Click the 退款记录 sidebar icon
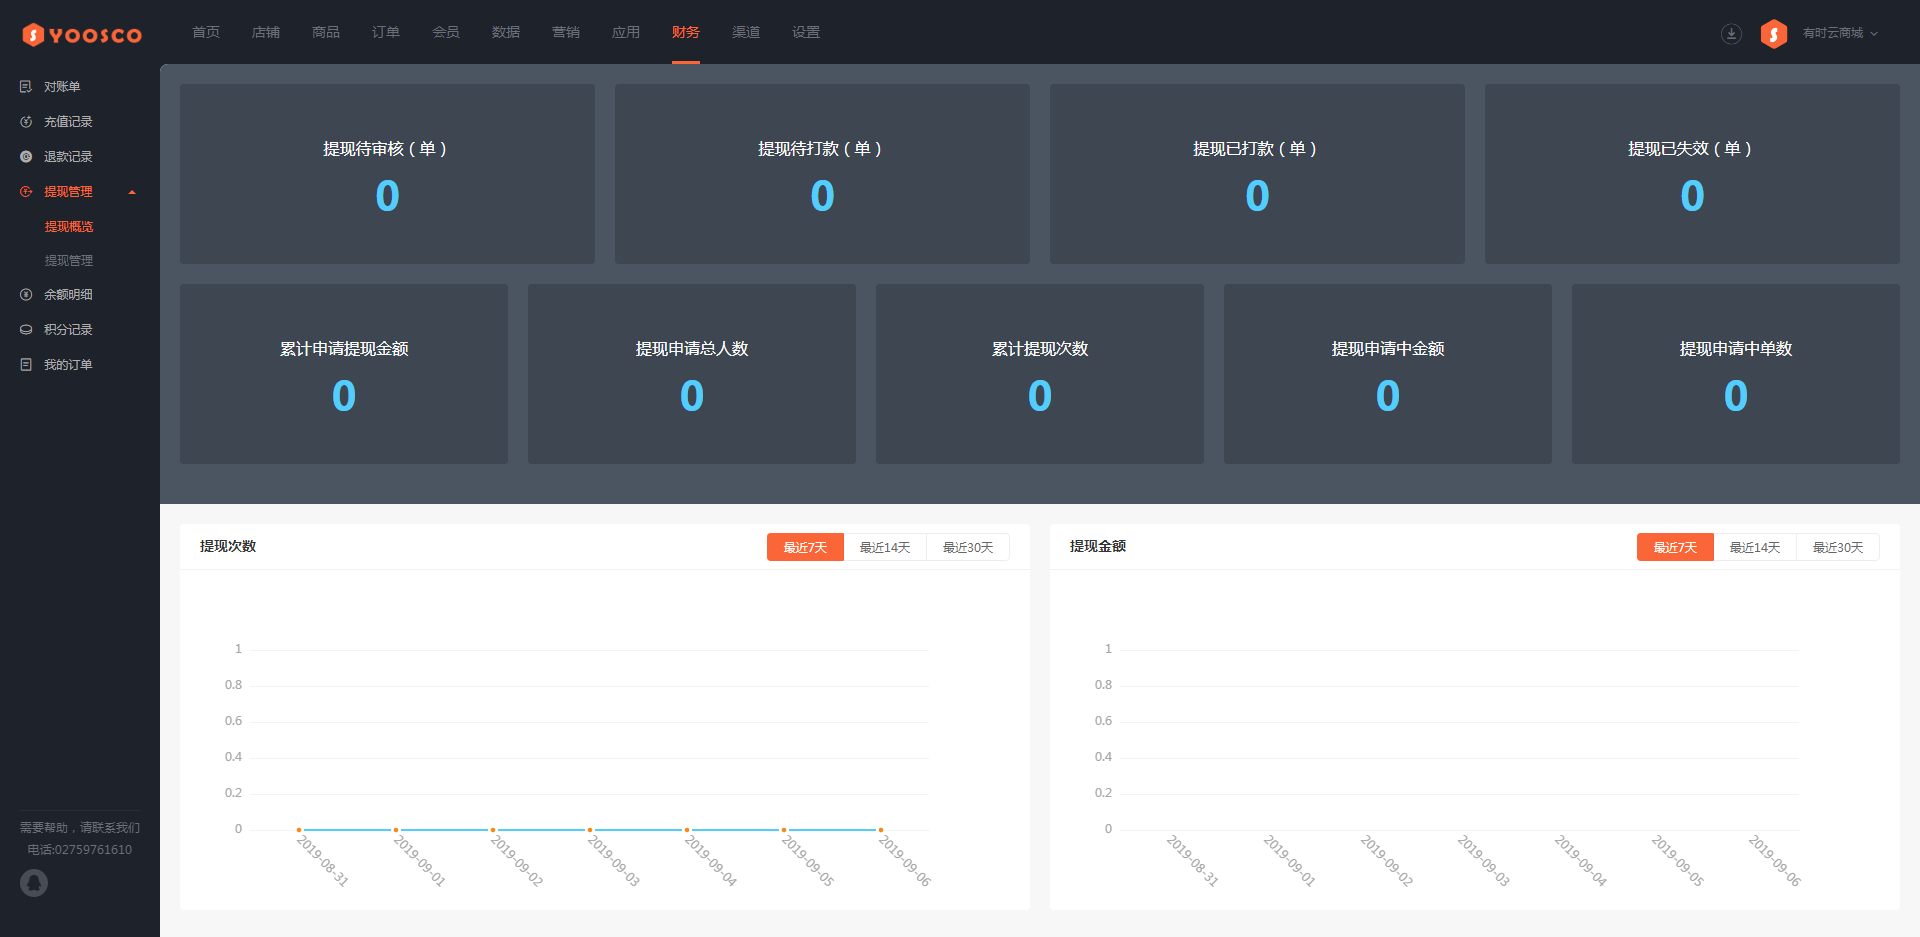The width and height of the screenshot is (1920, 937). click(x=26, y=157)
